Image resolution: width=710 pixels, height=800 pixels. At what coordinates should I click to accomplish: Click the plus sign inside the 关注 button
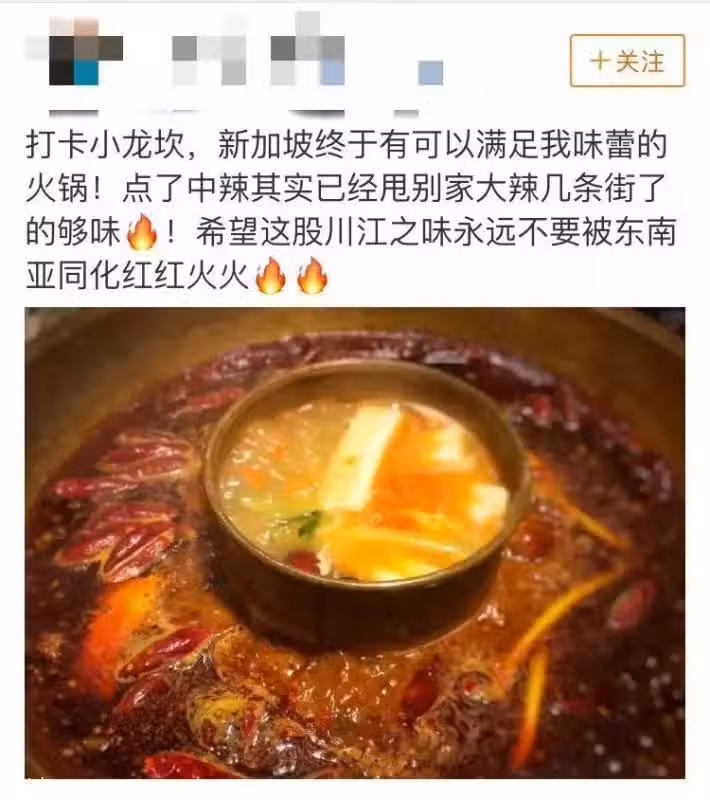coord(600,61)
